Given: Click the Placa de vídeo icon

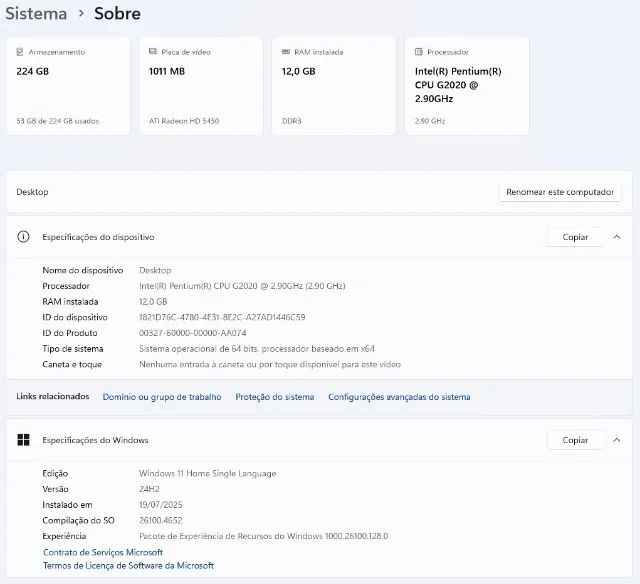Looking at the screenshot, I should (x=153, y=52).
